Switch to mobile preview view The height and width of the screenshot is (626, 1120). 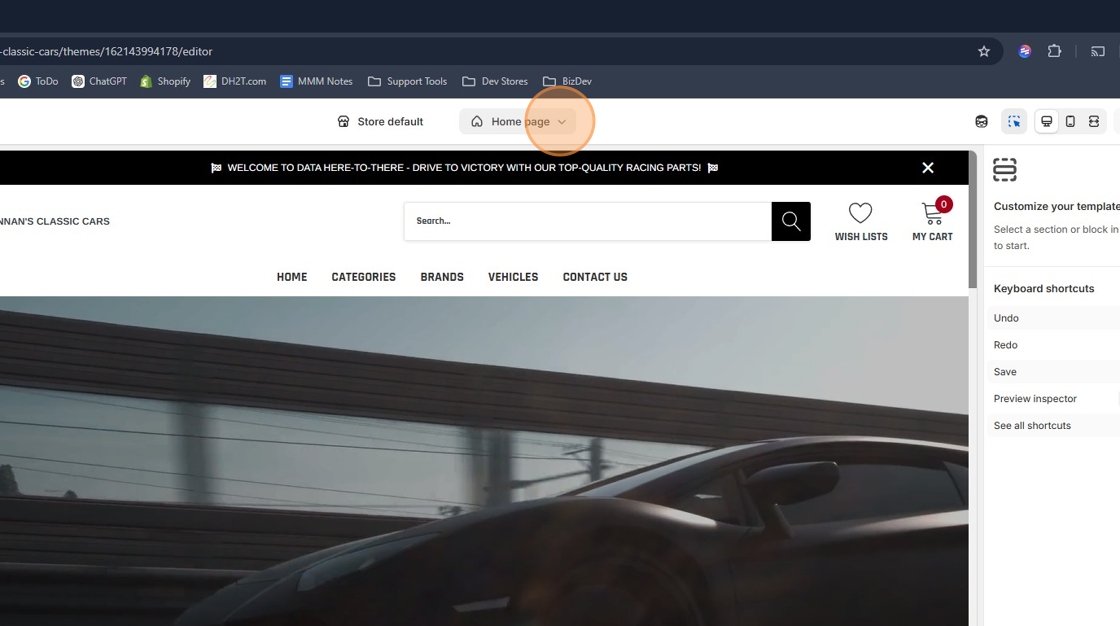click(x=1070, y=121)
